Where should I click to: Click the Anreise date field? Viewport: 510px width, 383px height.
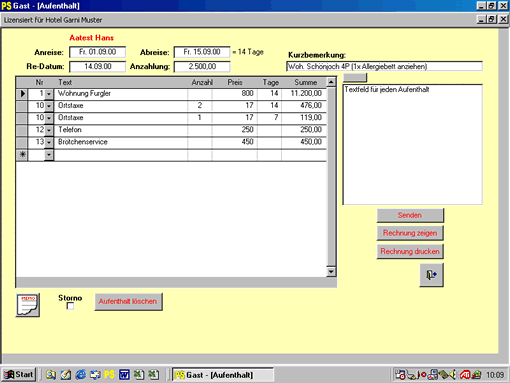tap(97, 52)
